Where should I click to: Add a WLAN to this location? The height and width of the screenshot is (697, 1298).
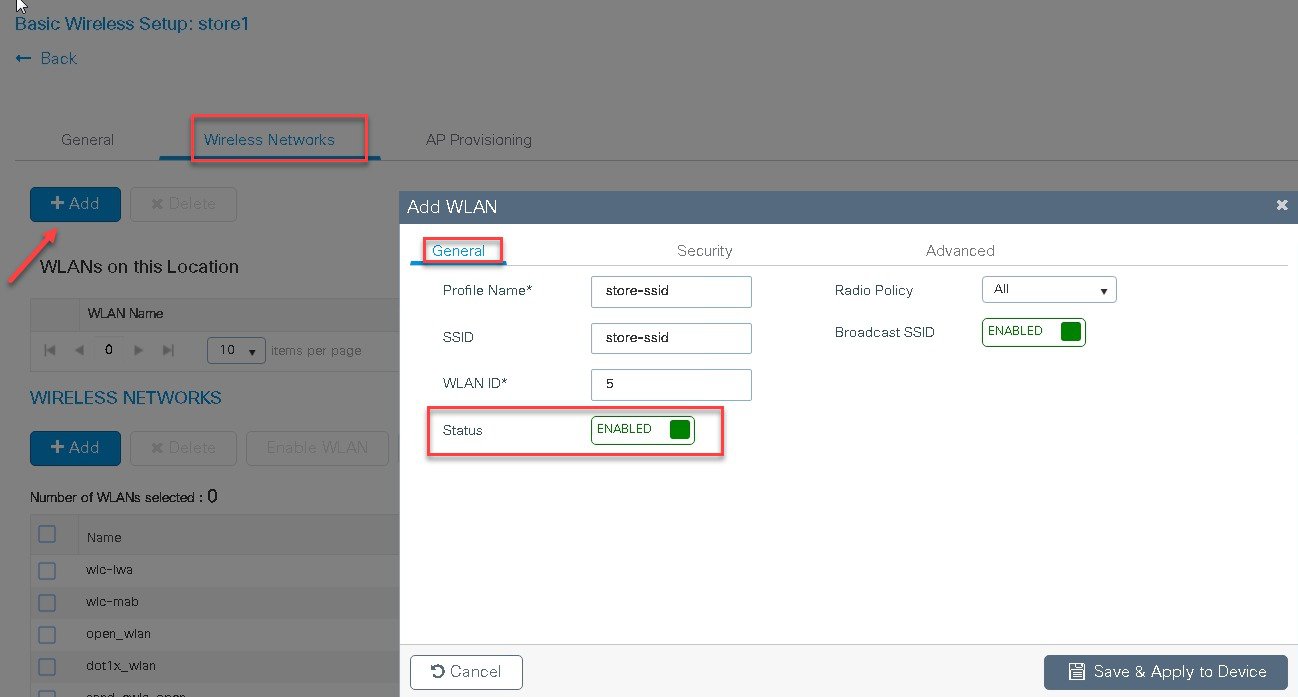click(75, 204)
